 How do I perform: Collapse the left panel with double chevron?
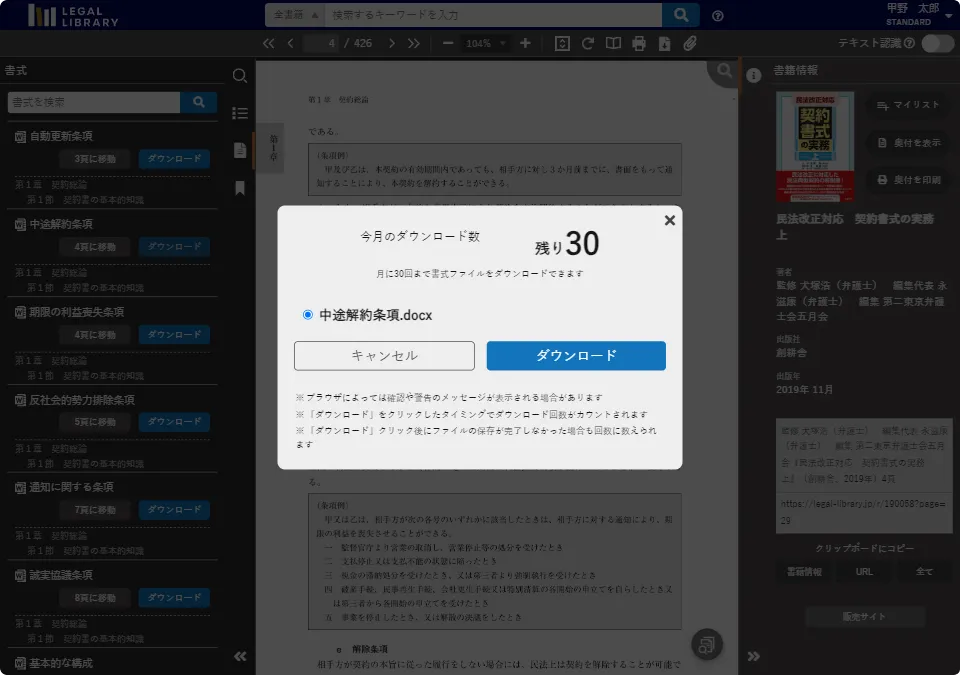[x=240, y=657]
